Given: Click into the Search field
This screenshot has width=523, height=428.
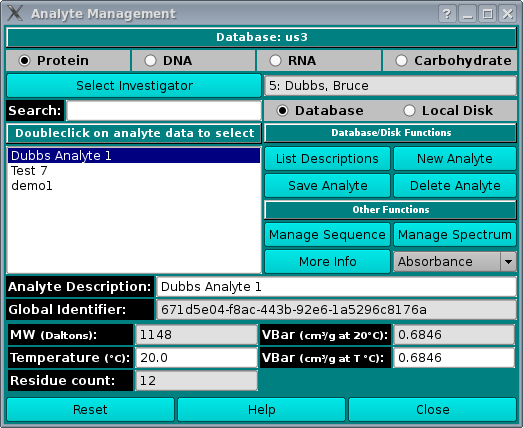Looking at the screenshot, I should [x=164, y=110].
